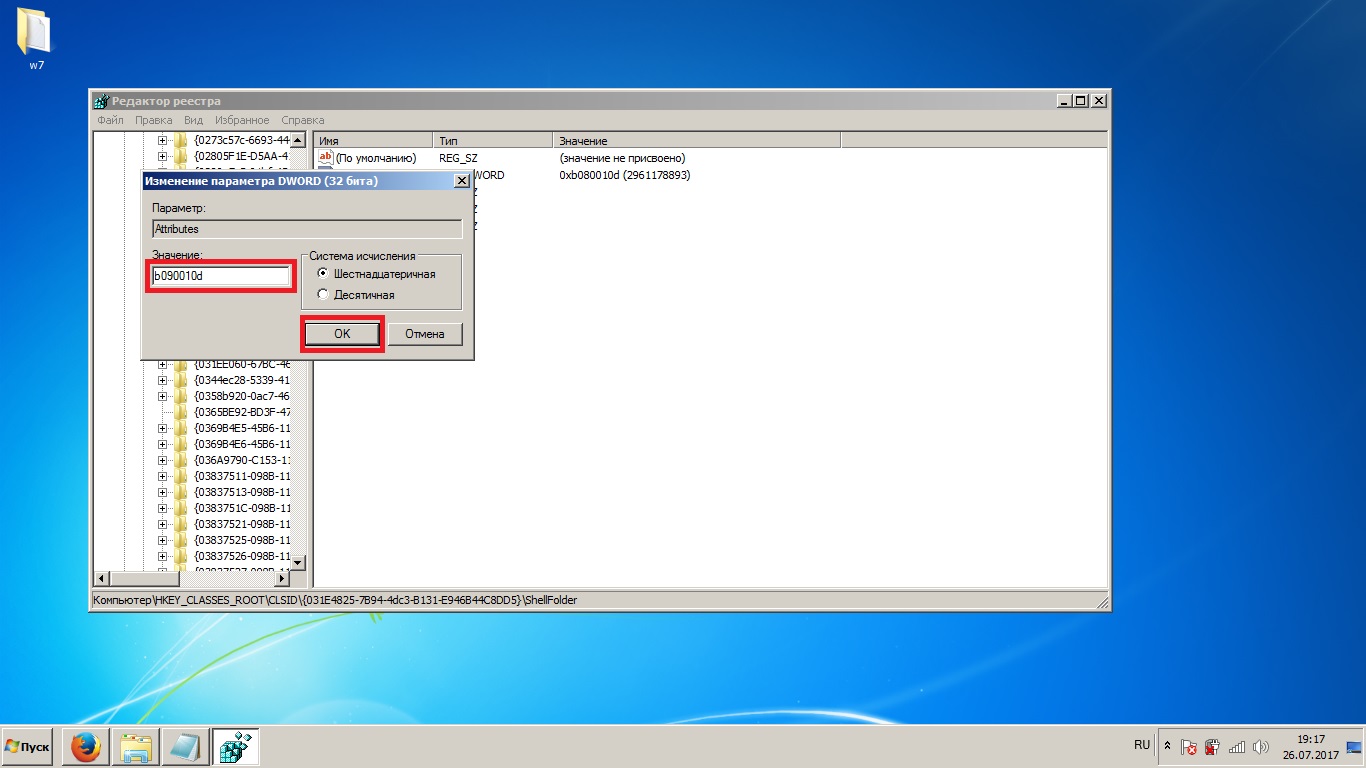Click tree vertical scrollbar down arrow

pyautogui.click(x=297, y=562)
